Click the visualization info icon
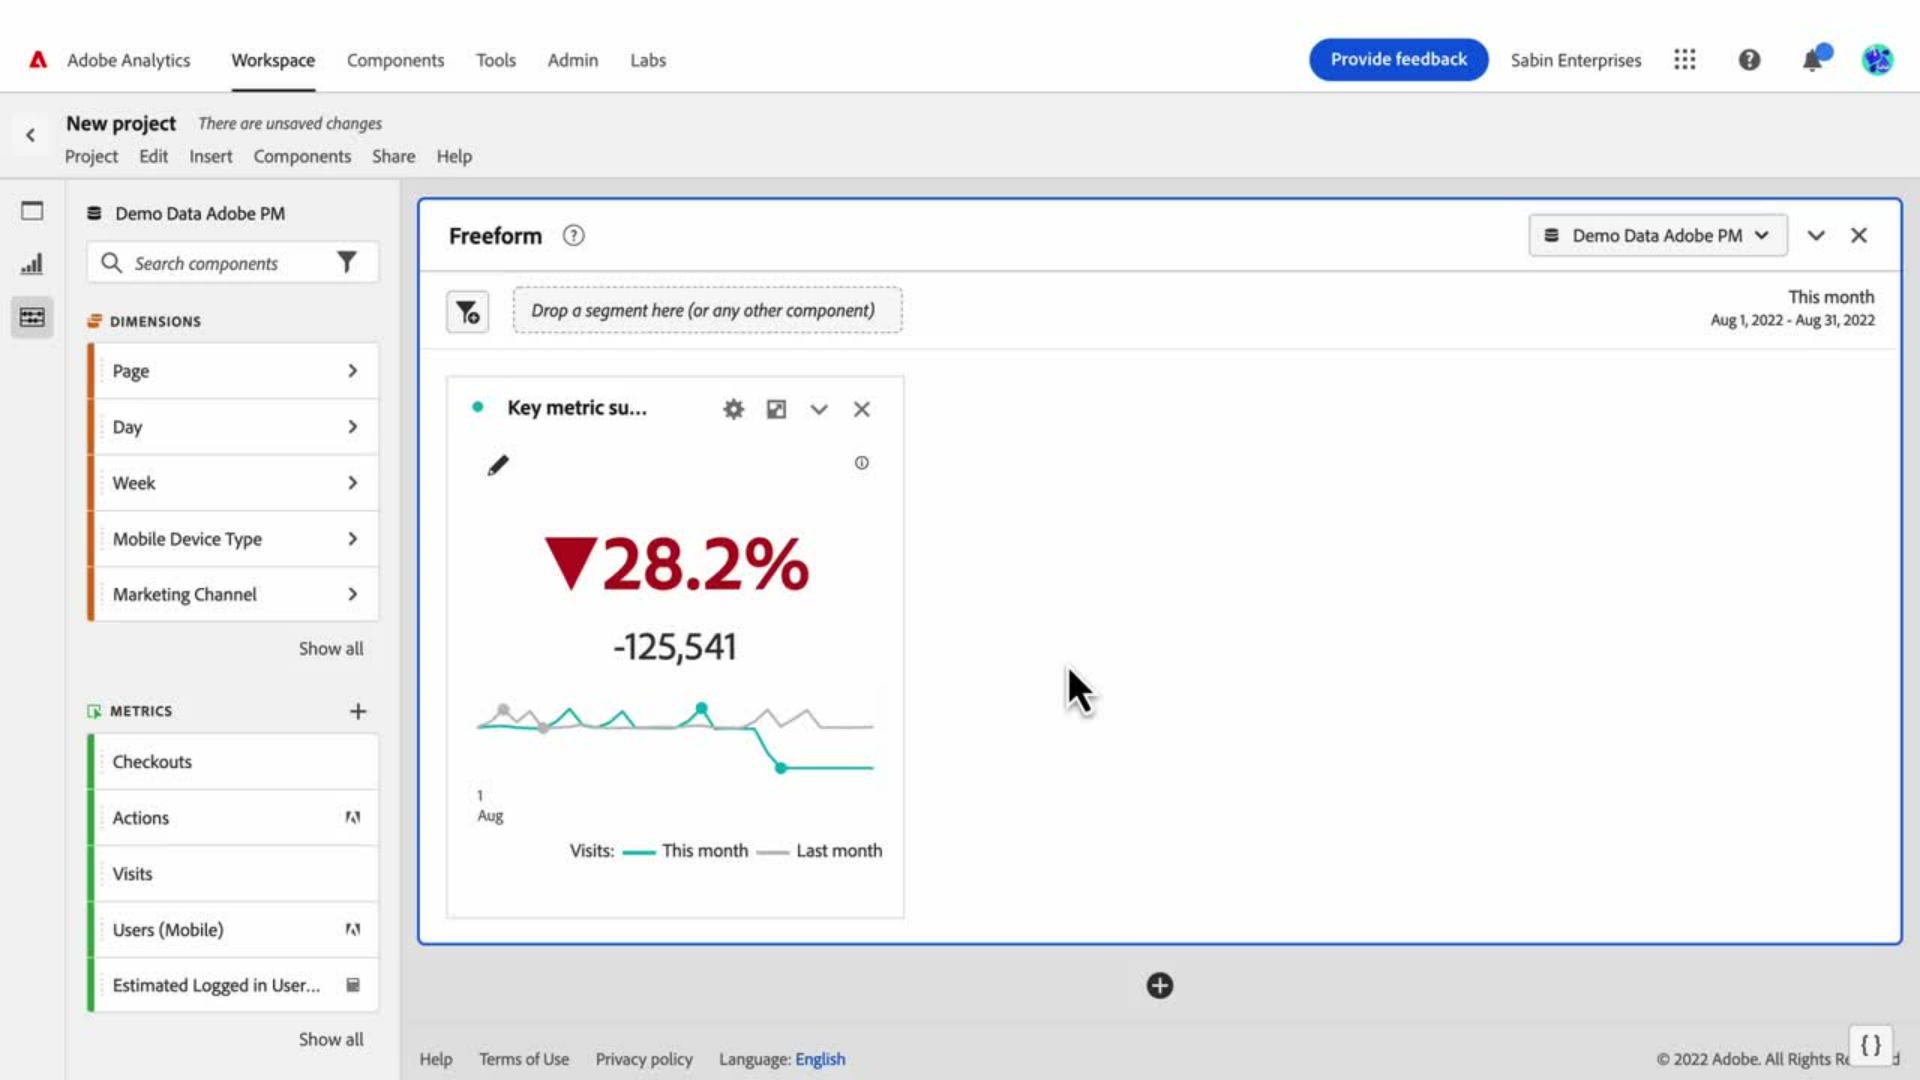This screenshot has height=1080, width=1920. pyautogui.click(x=861, y=463)
